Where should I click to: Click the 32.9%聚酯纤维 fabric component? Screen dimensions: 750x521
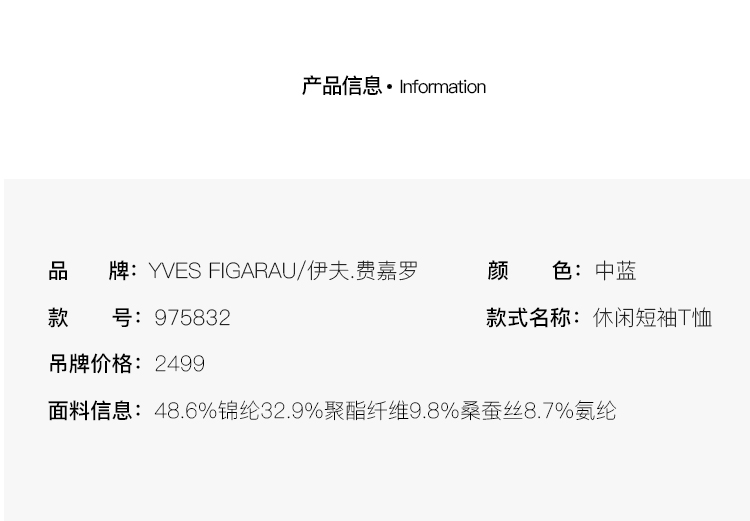(334, 411)
